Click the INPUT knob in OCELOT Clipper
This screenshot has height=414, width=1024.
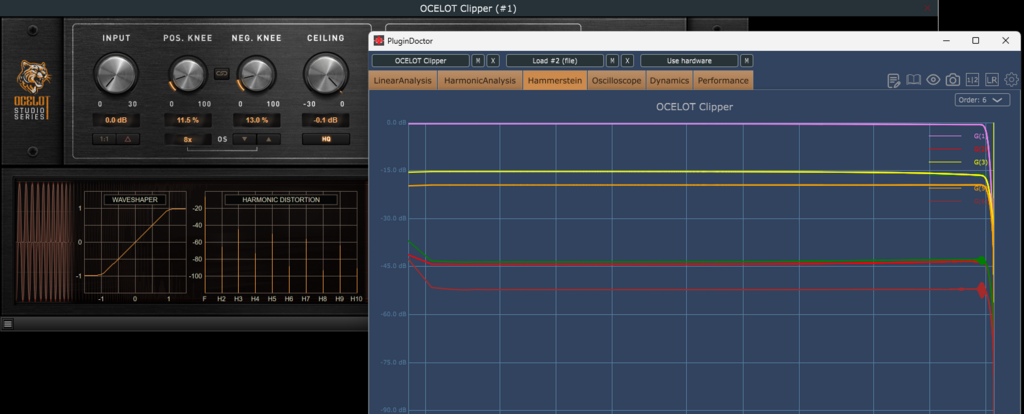click(116, 74)
